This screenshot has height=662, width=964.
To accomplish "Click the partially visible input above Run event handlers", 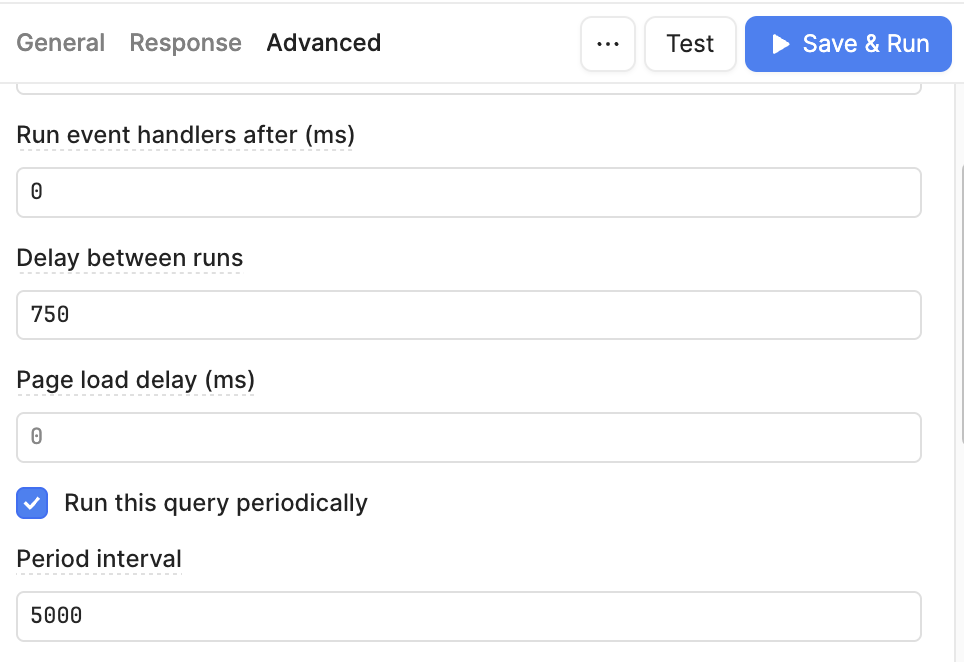I will click(x=468, y=89).
